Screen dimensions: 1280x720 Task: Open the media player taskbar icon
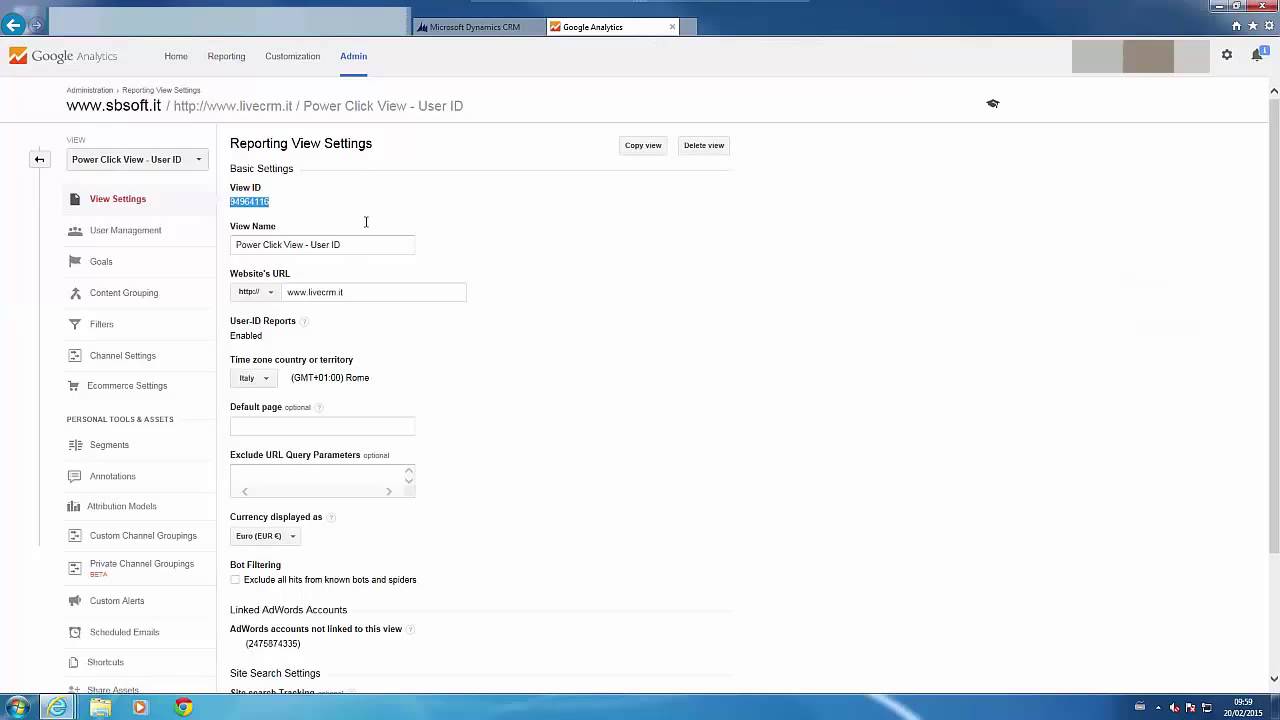140,707
